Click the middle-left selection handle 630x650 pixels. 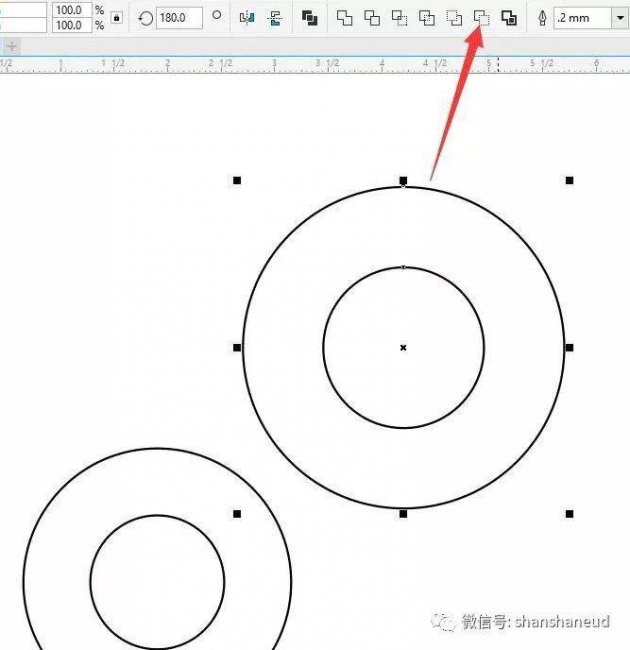pyautogui.click(x=237, y=347)
